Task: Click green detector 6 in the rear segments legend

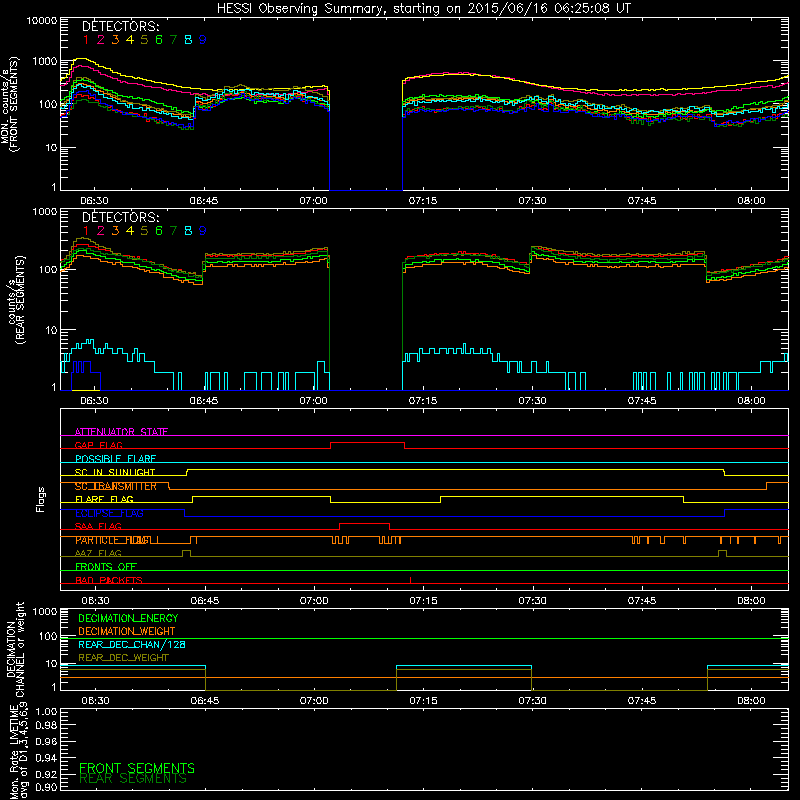Action: coord(159,231)
